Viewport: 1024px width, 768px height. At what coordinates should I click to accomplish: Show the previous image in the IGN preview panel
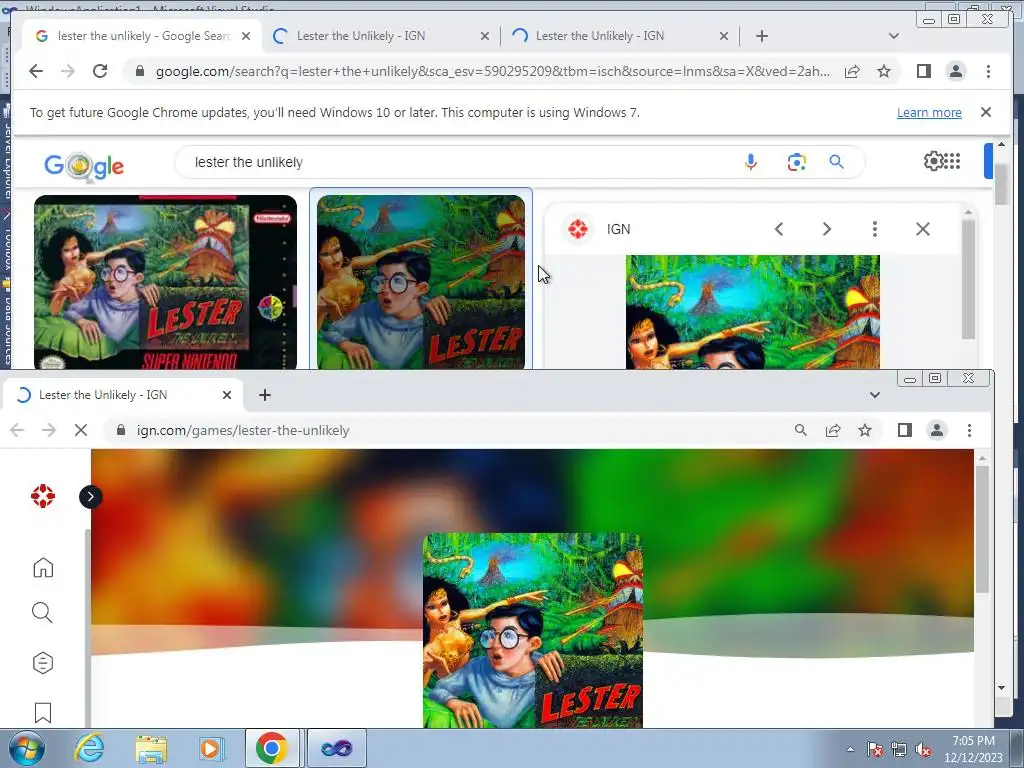tap(778, 229)
